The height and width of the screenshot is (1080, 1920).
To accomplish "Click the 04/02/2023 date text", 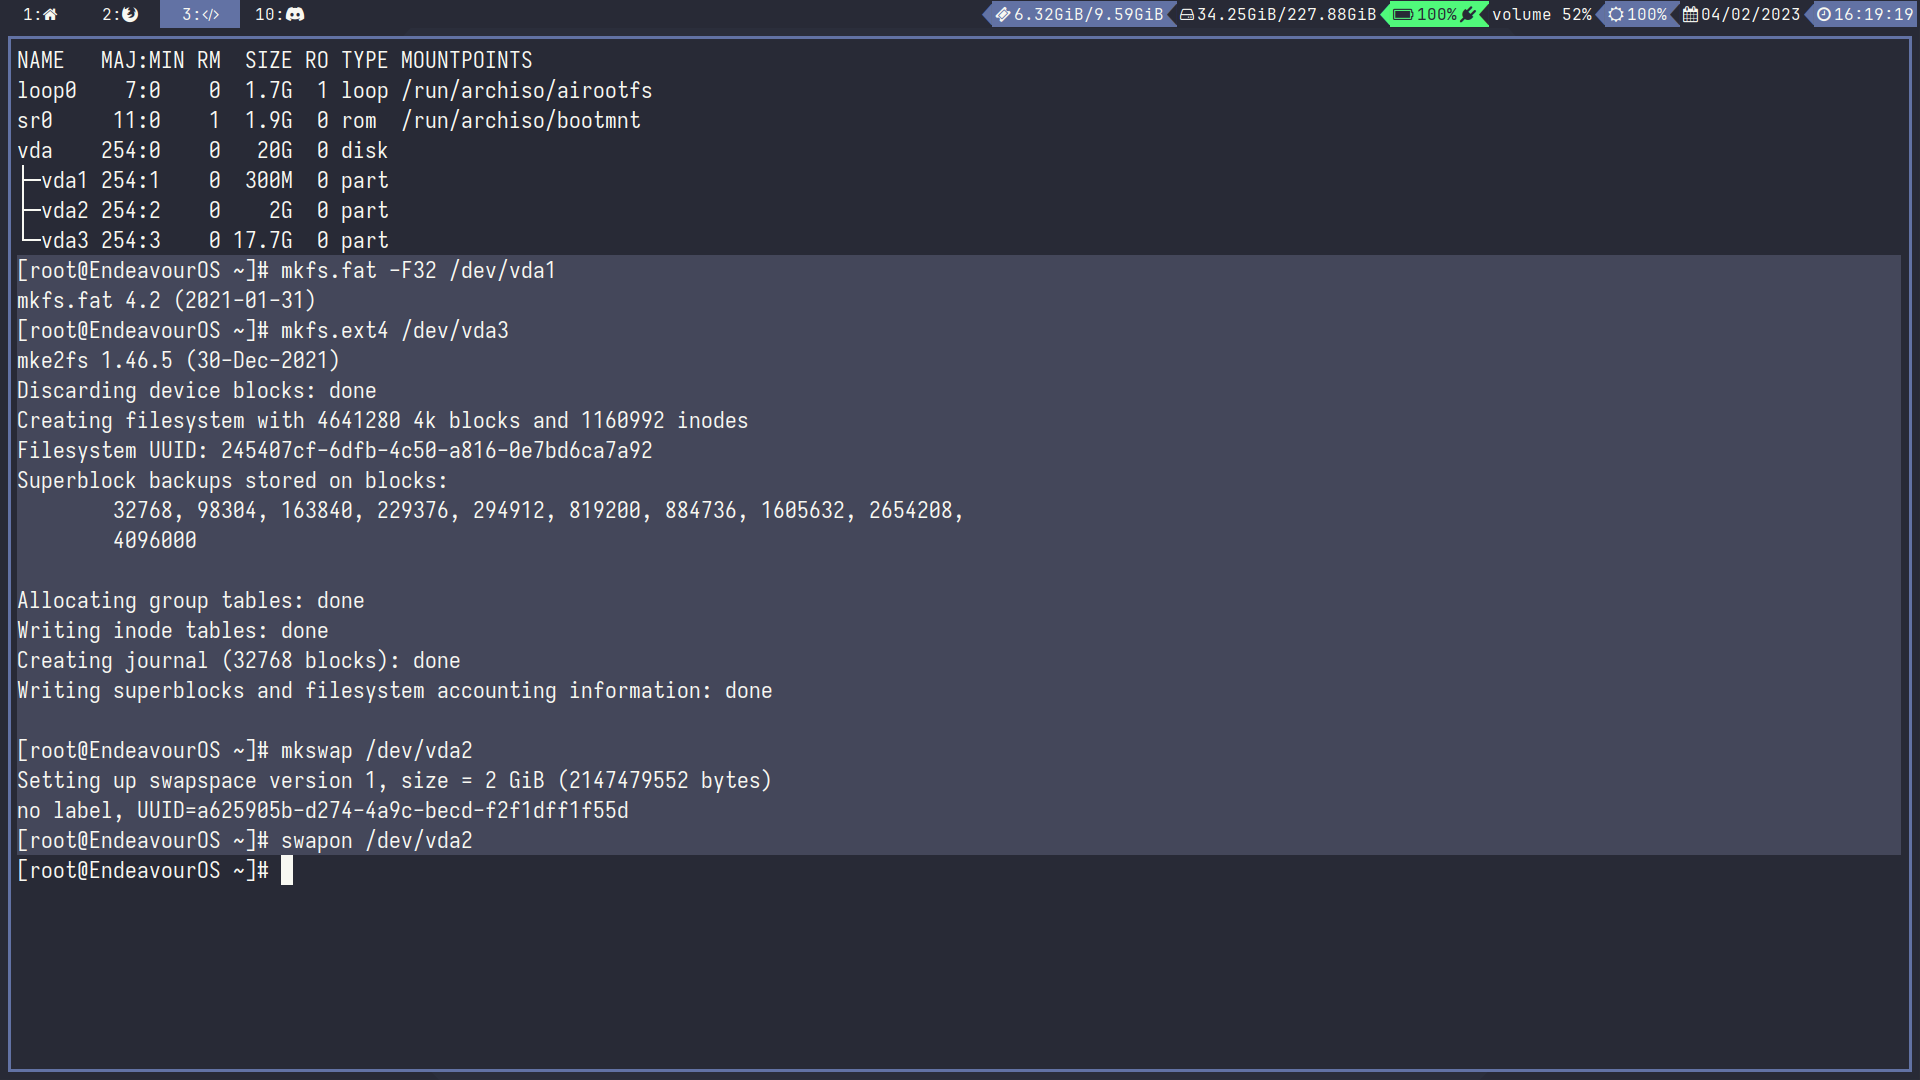I will point(1750,14).
